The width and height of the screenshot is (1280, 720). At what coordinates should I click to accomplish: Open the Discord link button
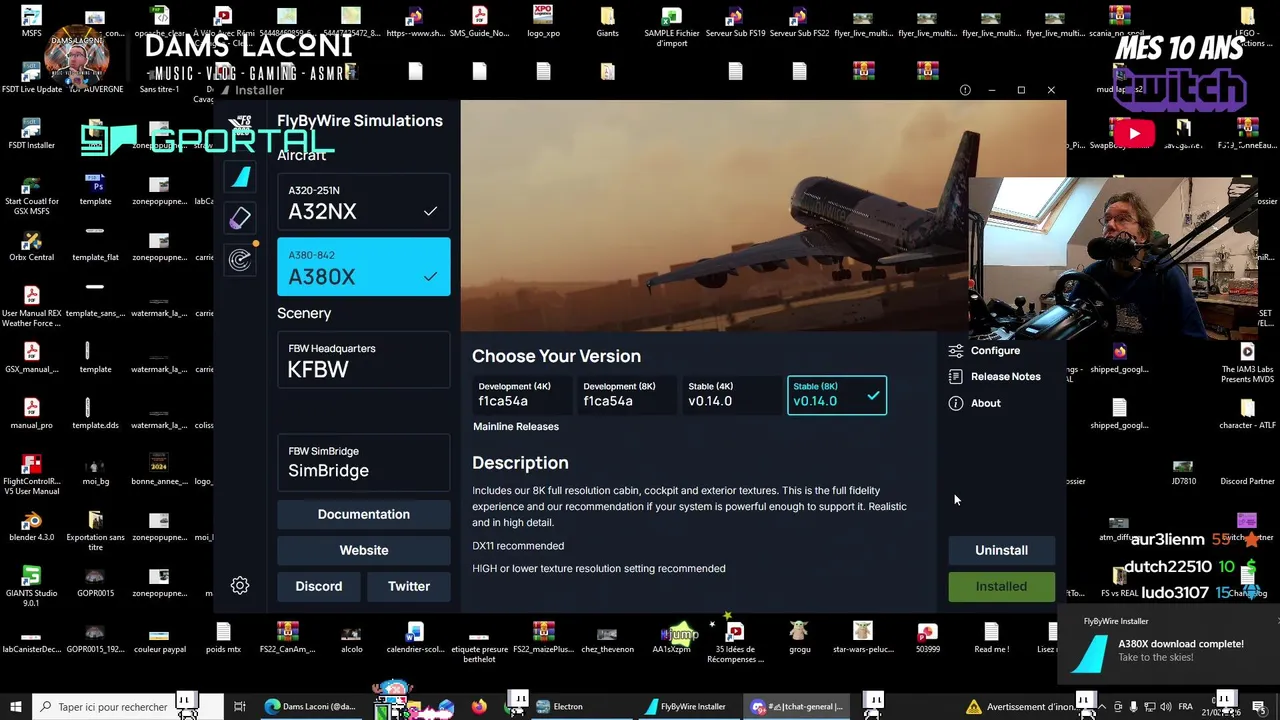[x=319, y=586]
